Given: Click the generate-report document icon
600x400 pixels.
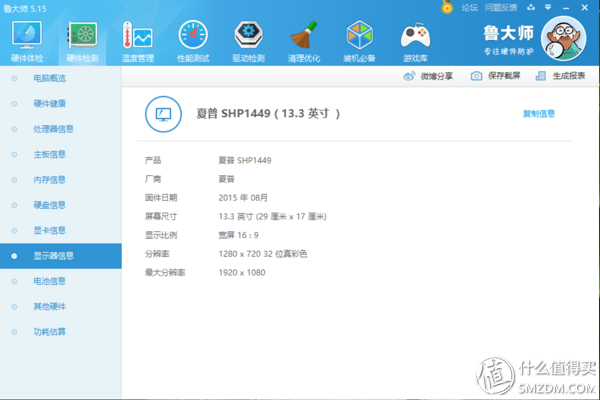Looking at the screenshot, I should tap(541, 76).
